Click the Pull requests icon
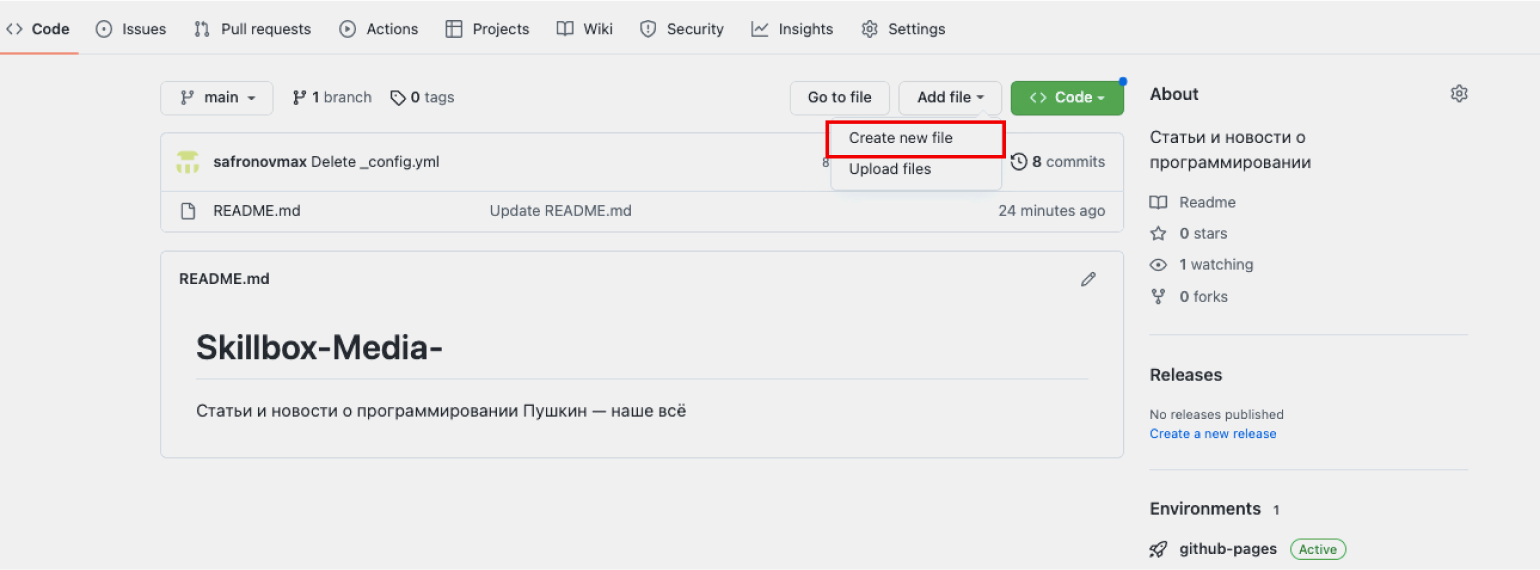The height and width of the screenshot is (570, 1540). pyautogui.click(x=202, y=29)
